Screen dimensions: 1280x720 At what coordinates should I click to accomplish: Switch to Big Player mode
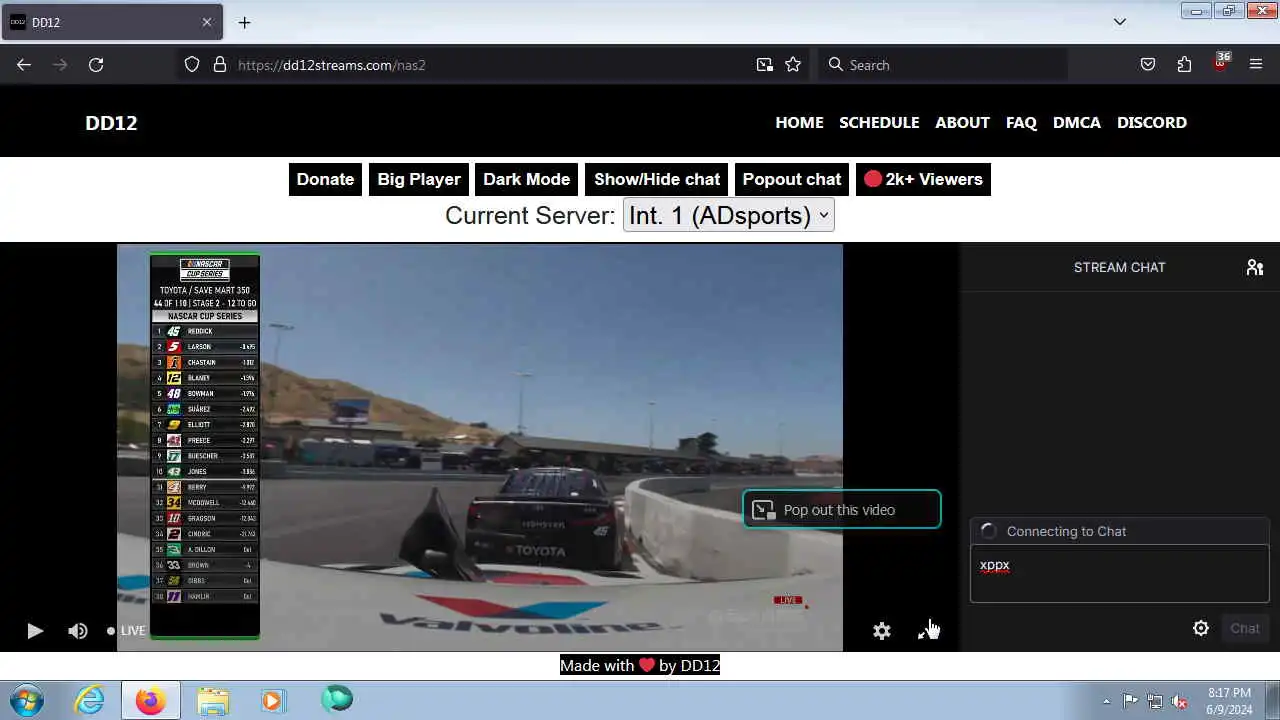tap(419, 179)
